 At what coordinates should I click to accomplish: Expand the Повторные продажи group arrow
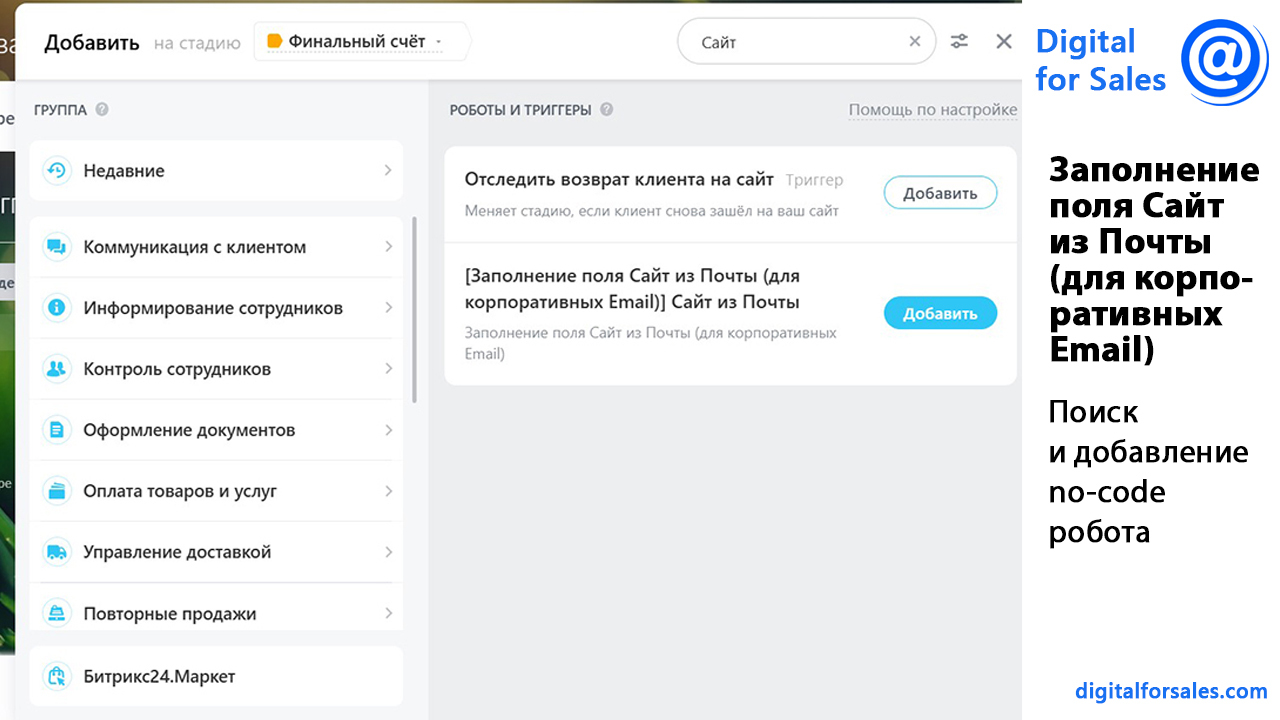click(x=388, y=613)
